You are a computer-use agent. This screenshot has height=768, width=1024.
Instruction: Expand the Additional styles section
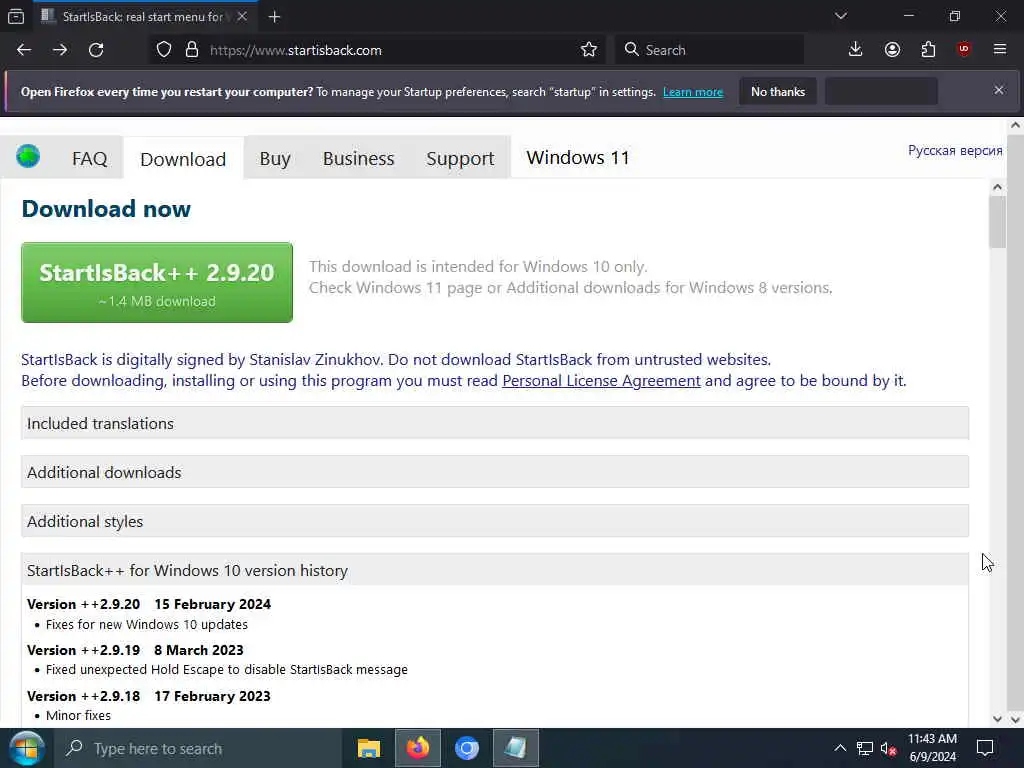tap(494, 521)
